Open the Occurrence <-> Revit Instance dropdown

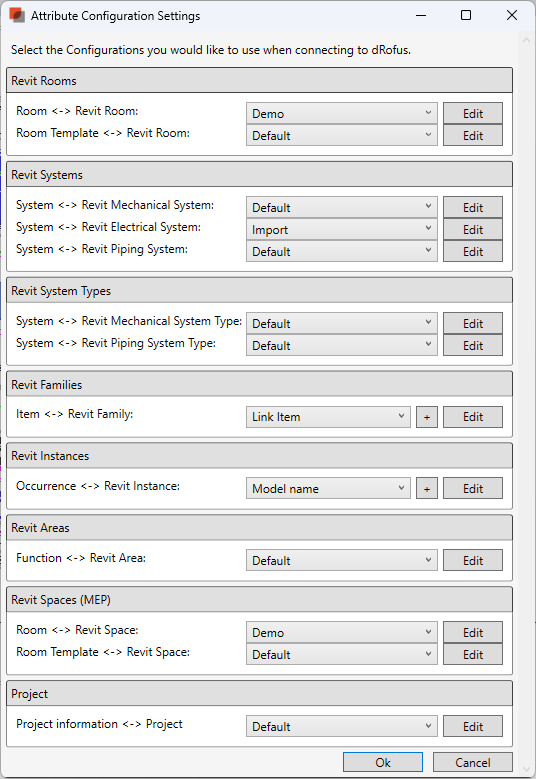[x=328, y=489]
